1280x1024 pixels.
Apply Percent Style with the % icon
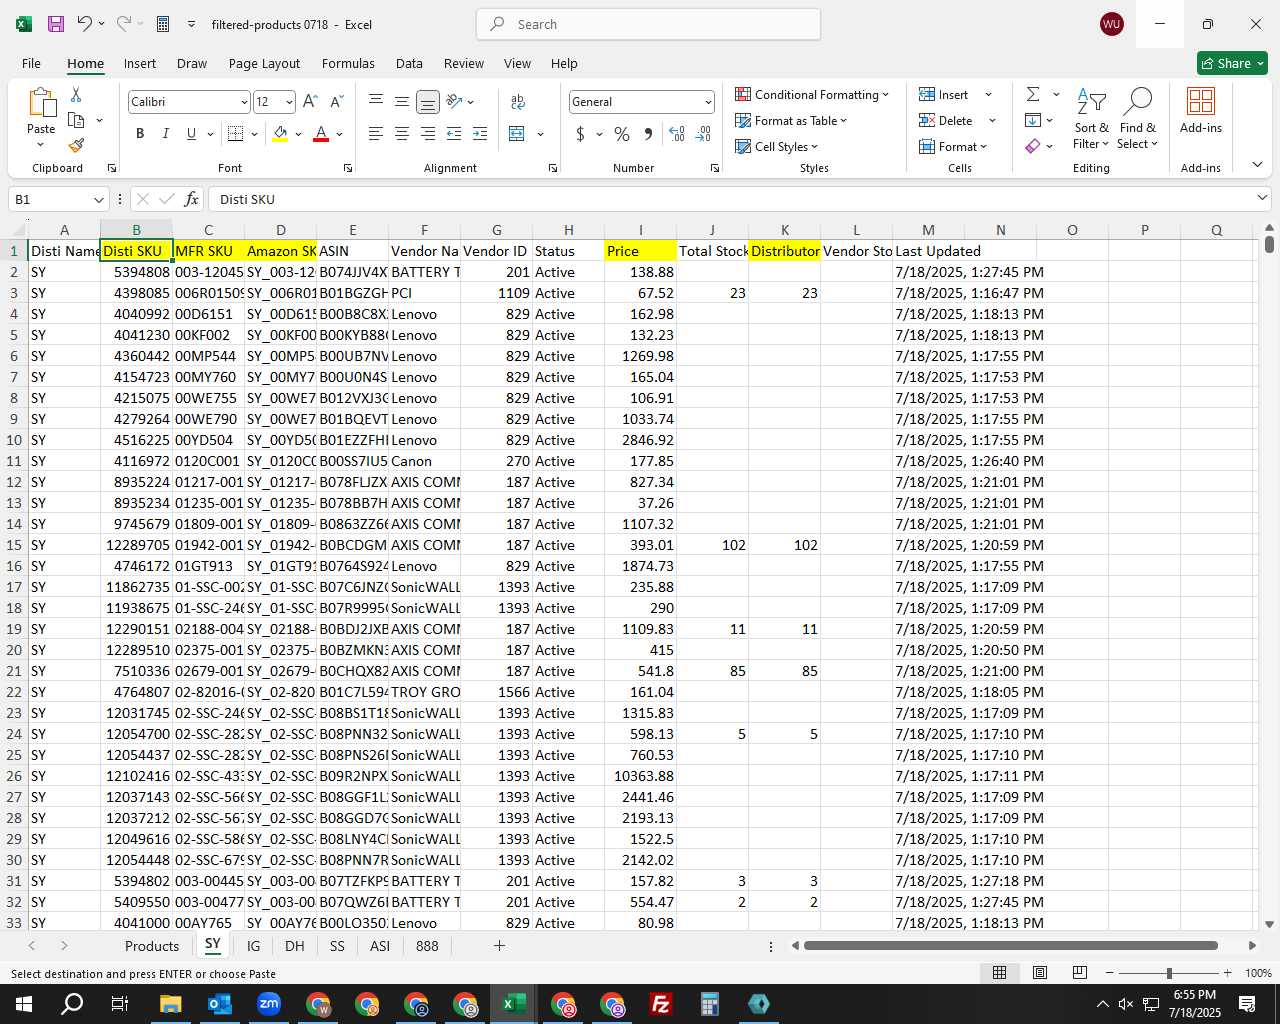pyautogui.click(x=622, y=133)
